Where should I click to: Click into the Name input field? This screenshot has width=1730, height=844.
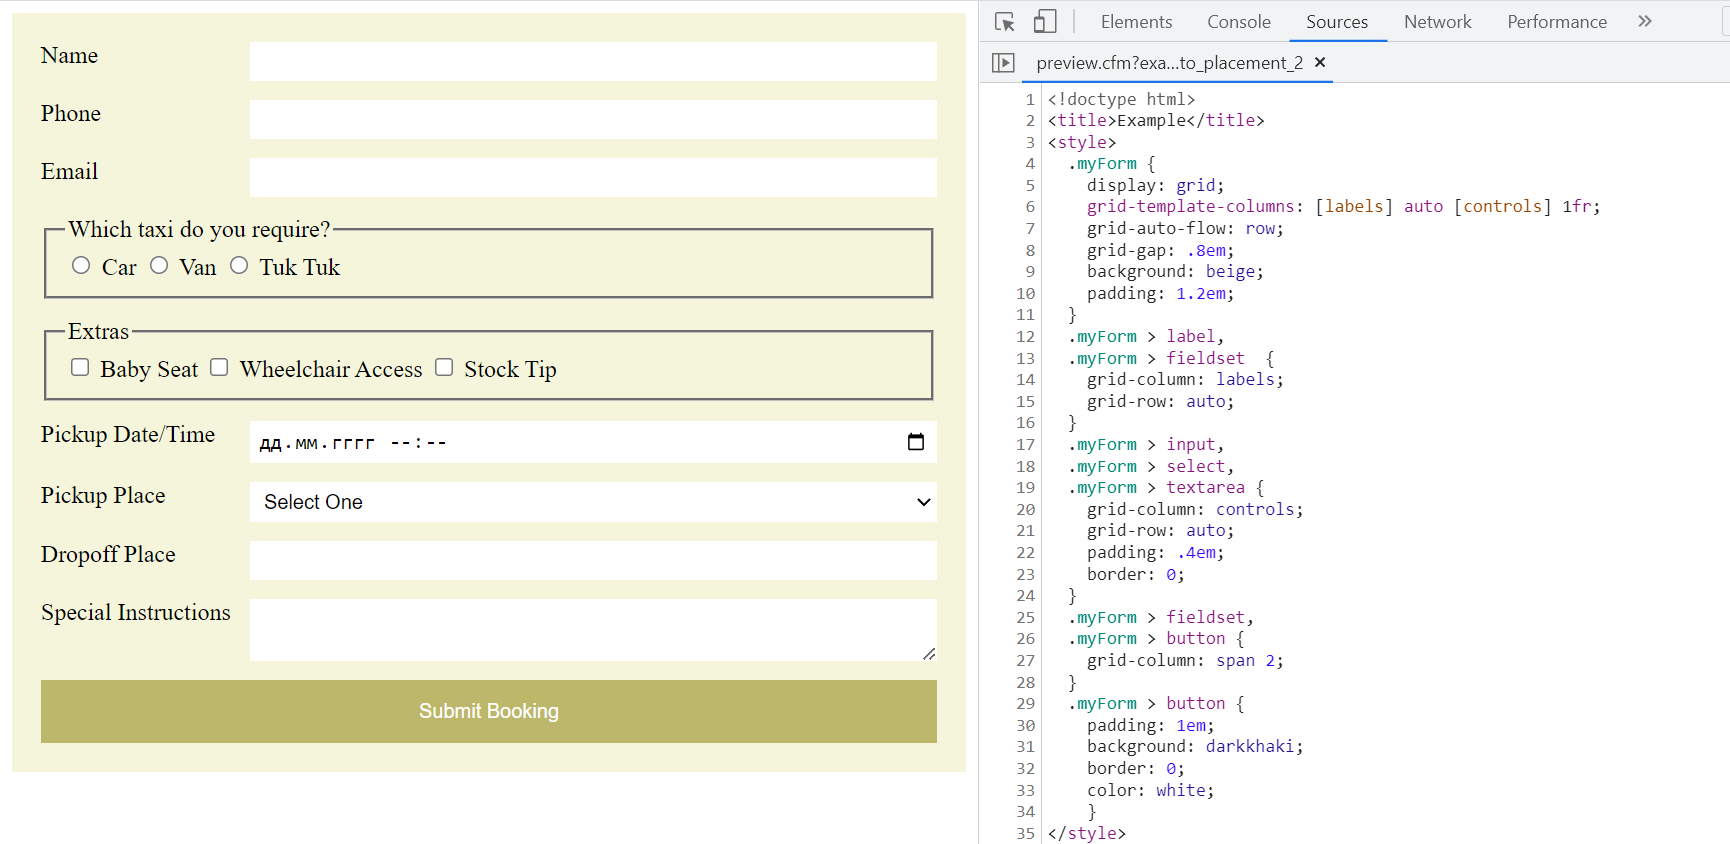point(592,61)
